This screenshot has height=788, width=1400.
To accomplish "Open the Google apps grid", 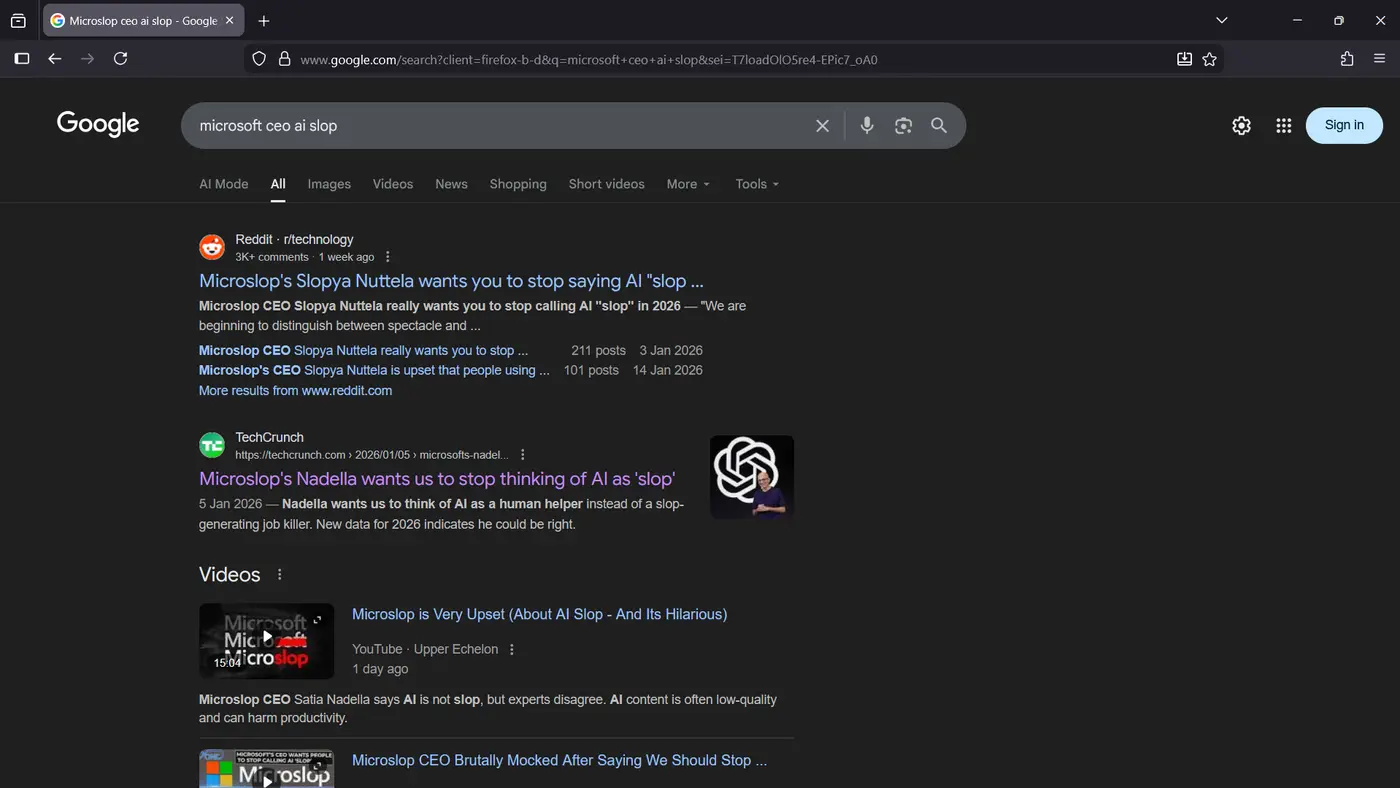I will [1283, 125].
